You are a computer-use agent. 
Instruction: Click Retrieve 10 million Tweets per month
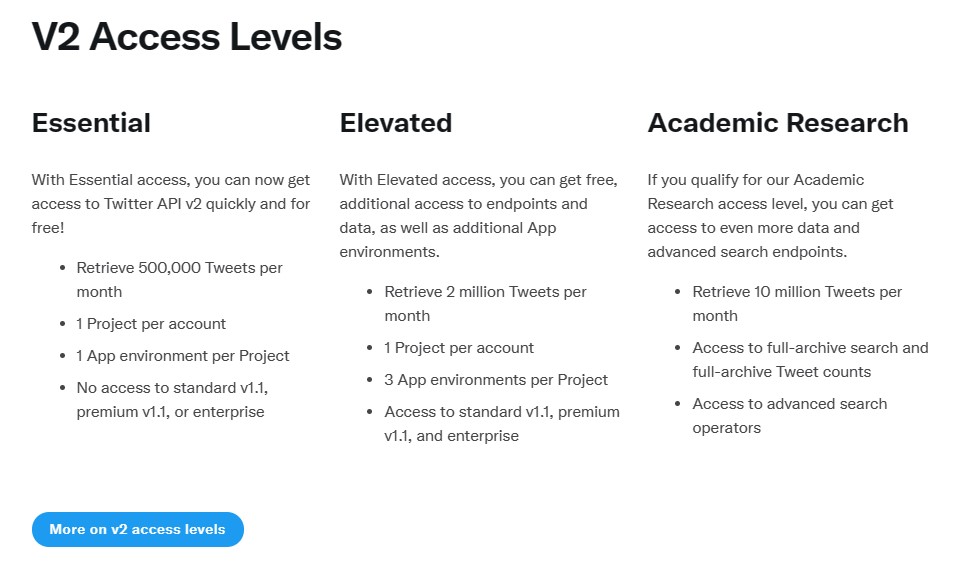click(x=797, y=303)
